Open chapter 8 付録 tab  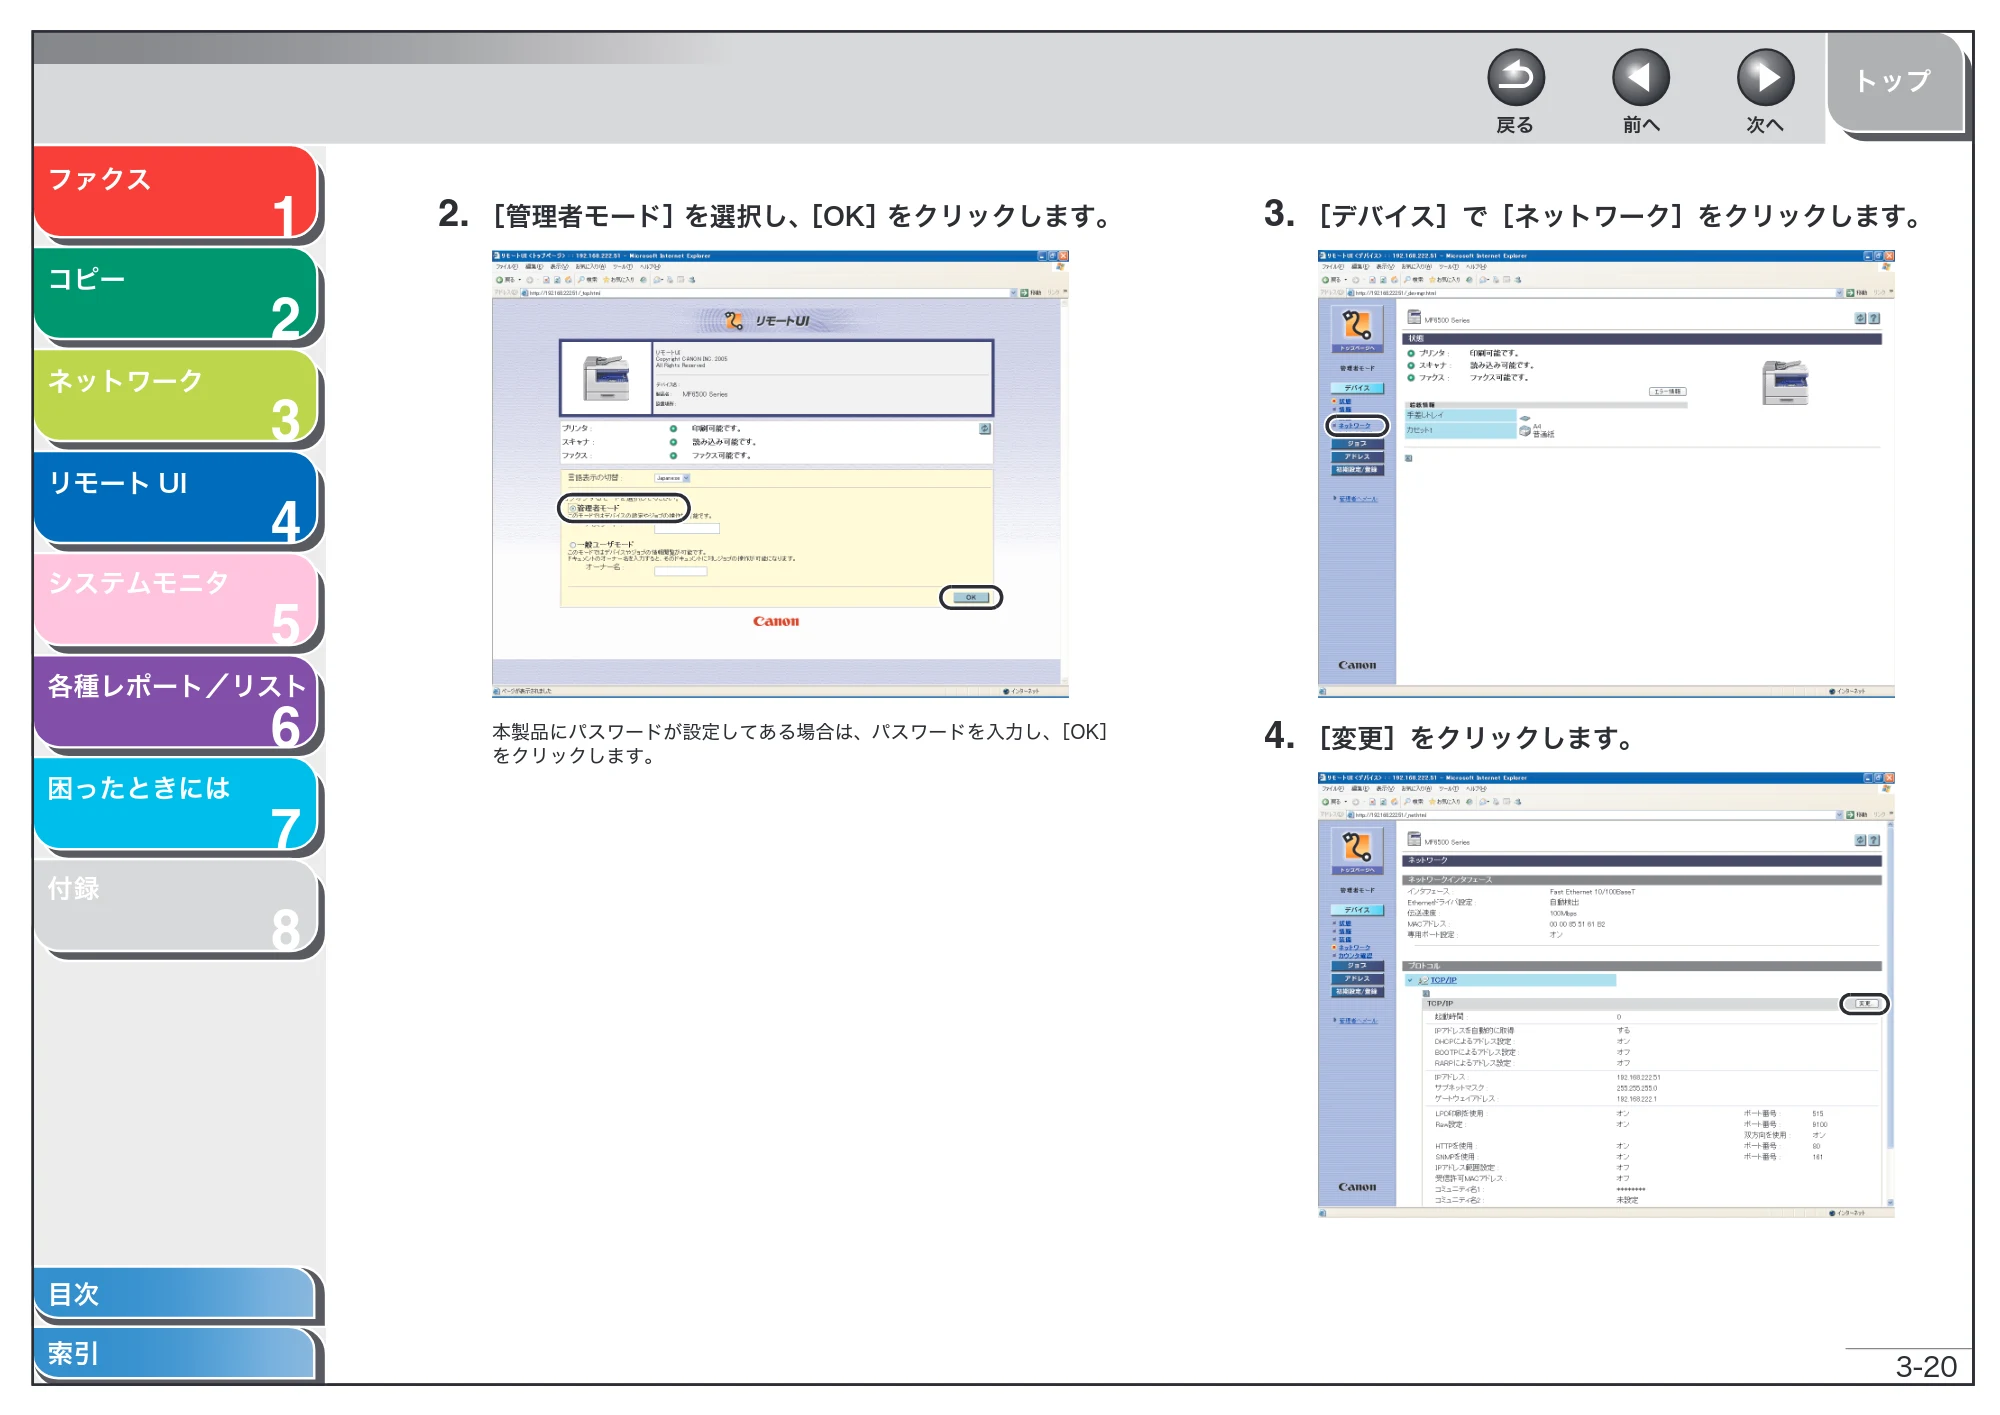click(x=175, y=906)
